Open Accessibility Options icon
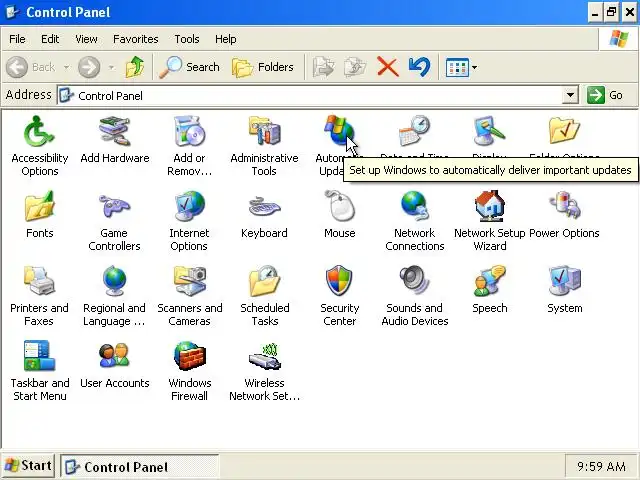The image size is (640, 480). [x=39, y=131]
